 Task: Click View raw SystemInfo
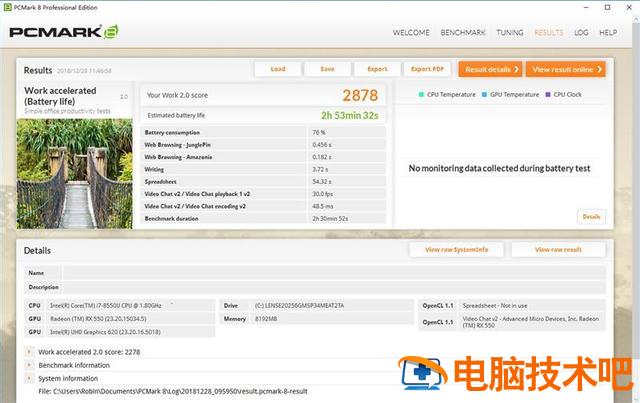click(x=456, y=249)
